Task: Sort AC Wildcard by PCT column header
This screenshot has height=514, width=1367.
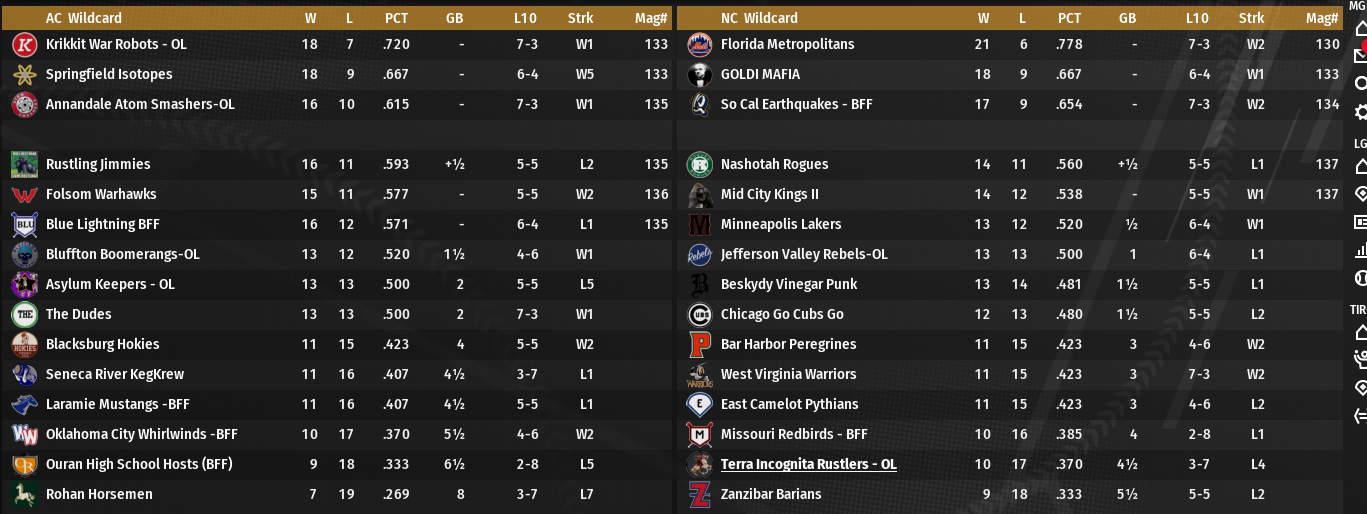Action: pyautogui.click(x=396, y=18)
